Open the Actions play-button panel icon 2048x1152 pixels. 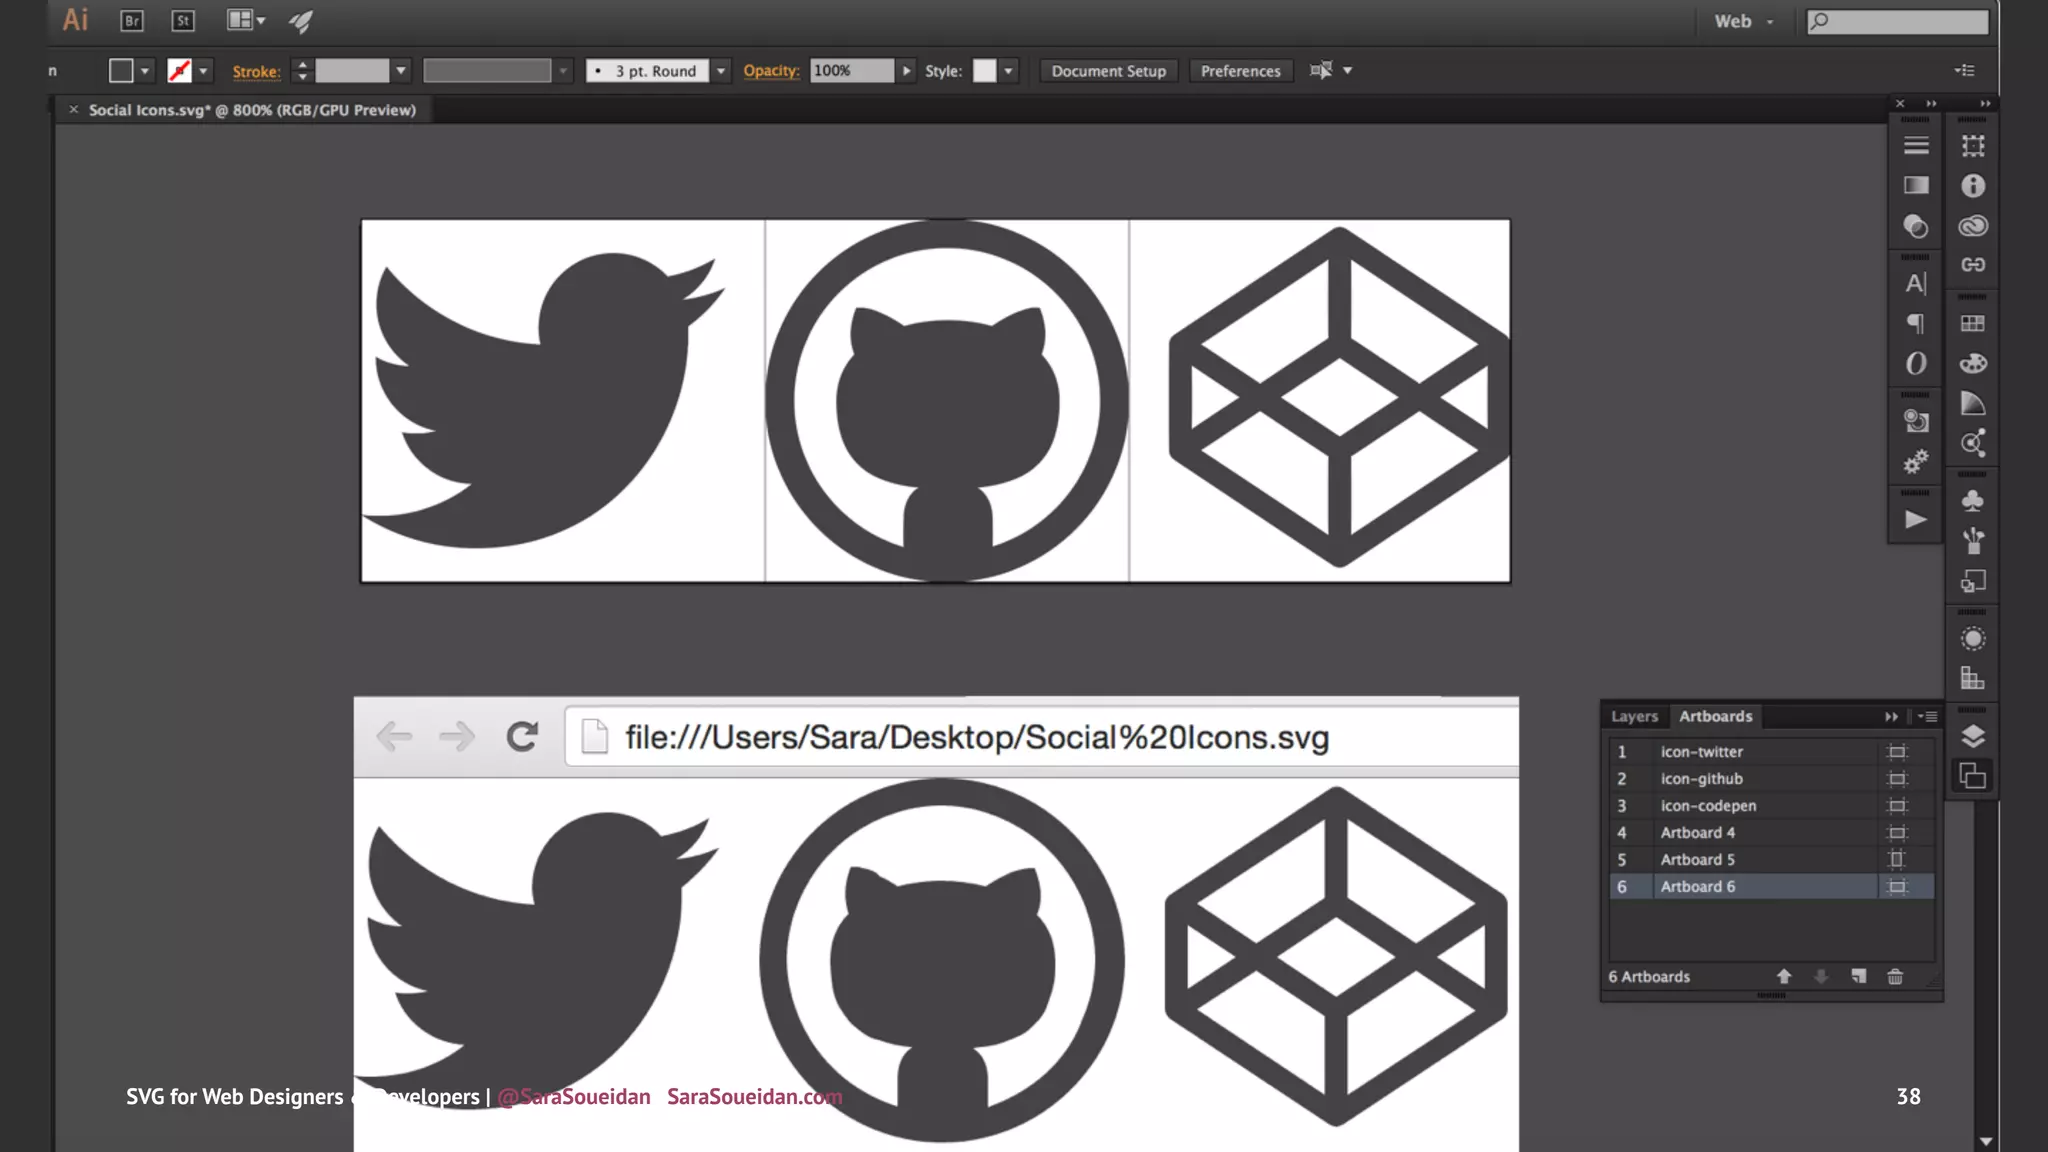(1916, 520)
